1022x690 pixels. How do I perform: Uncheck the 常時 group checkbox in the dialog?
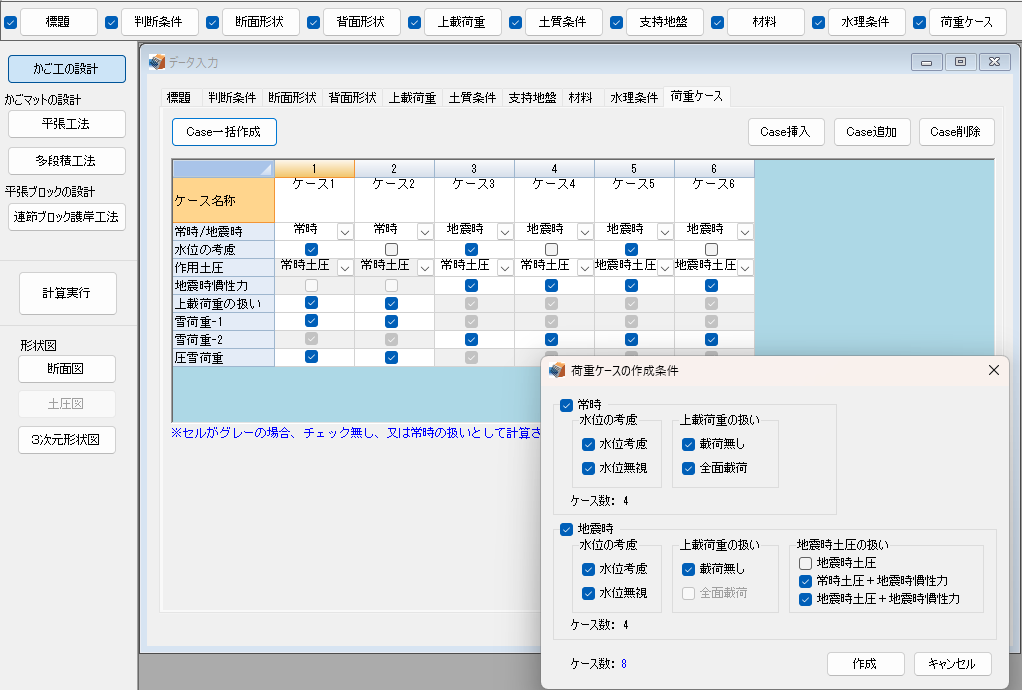[x=566, y=405]
